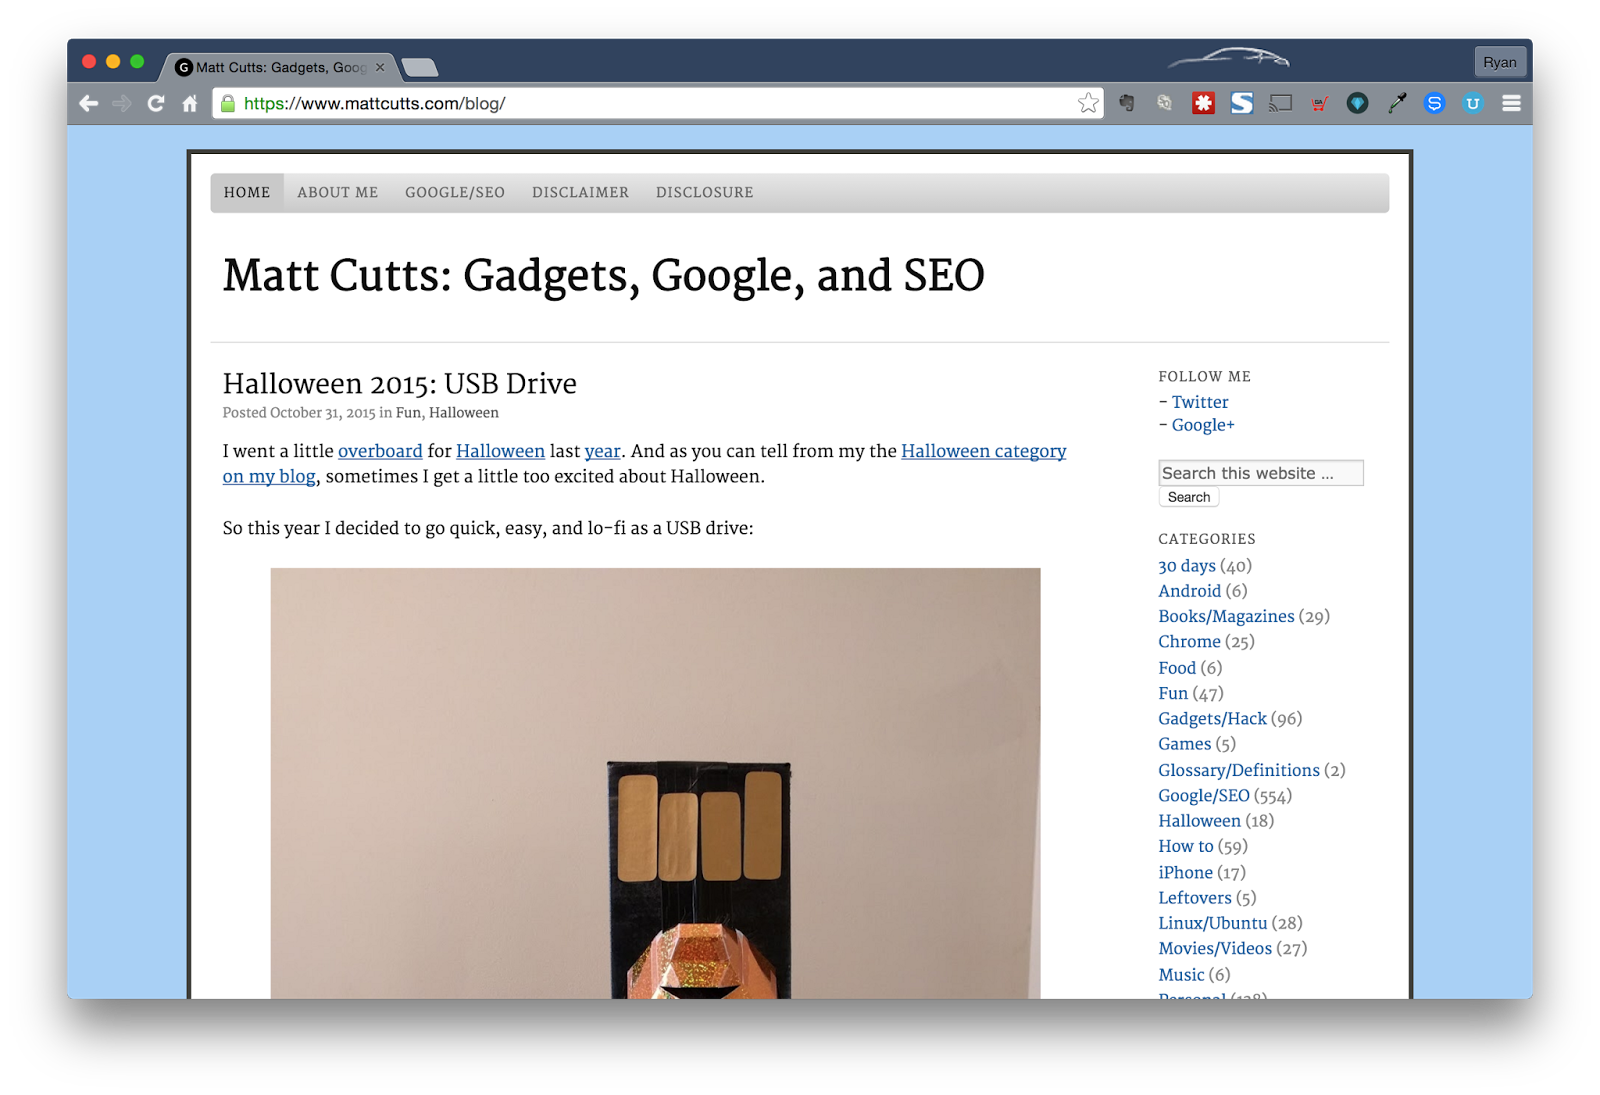Open the Books/Magazines category
Viewport: 1600px width, 1095px height.
pyautogui.click(x=1226, y=616)
